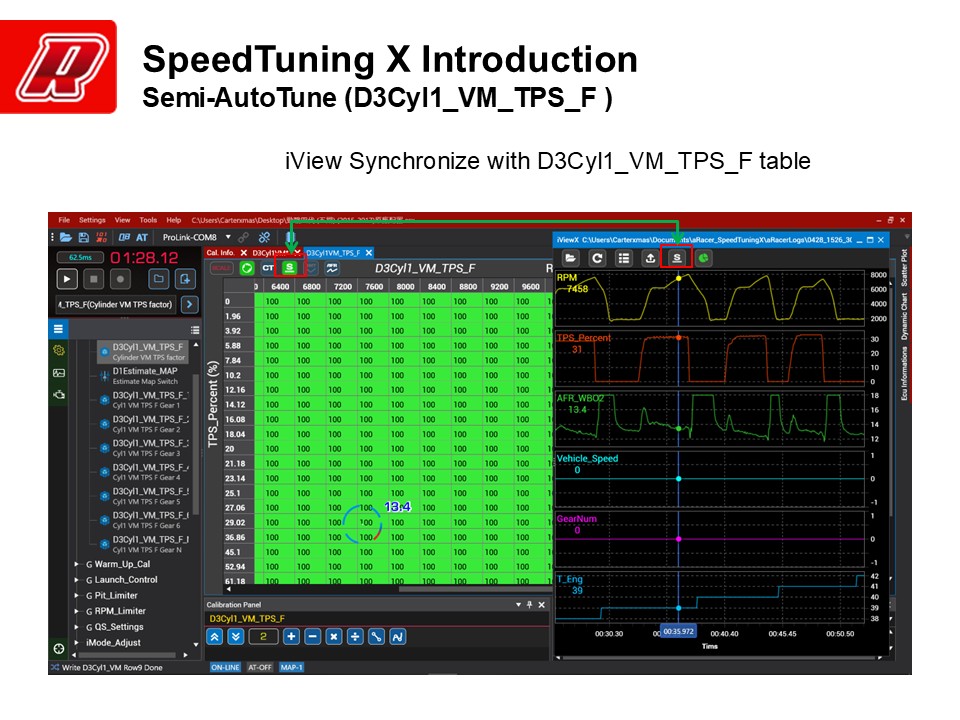This screenshot has width=960, height=720.
Task: Expand the Launch_Control tree group
Action: point(77,580)
